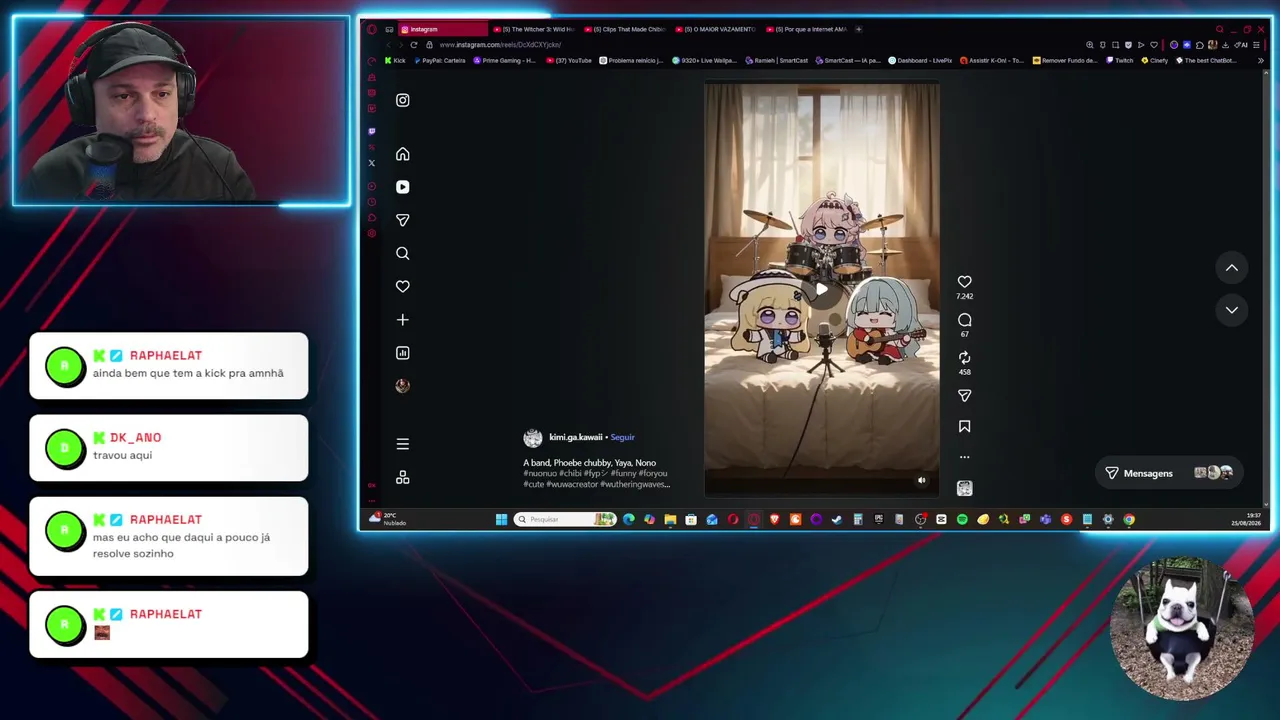This screenshot has height=720, width=1280.
Task: Mute or unmute the reel audio
Action: click(x=921, y=480)
